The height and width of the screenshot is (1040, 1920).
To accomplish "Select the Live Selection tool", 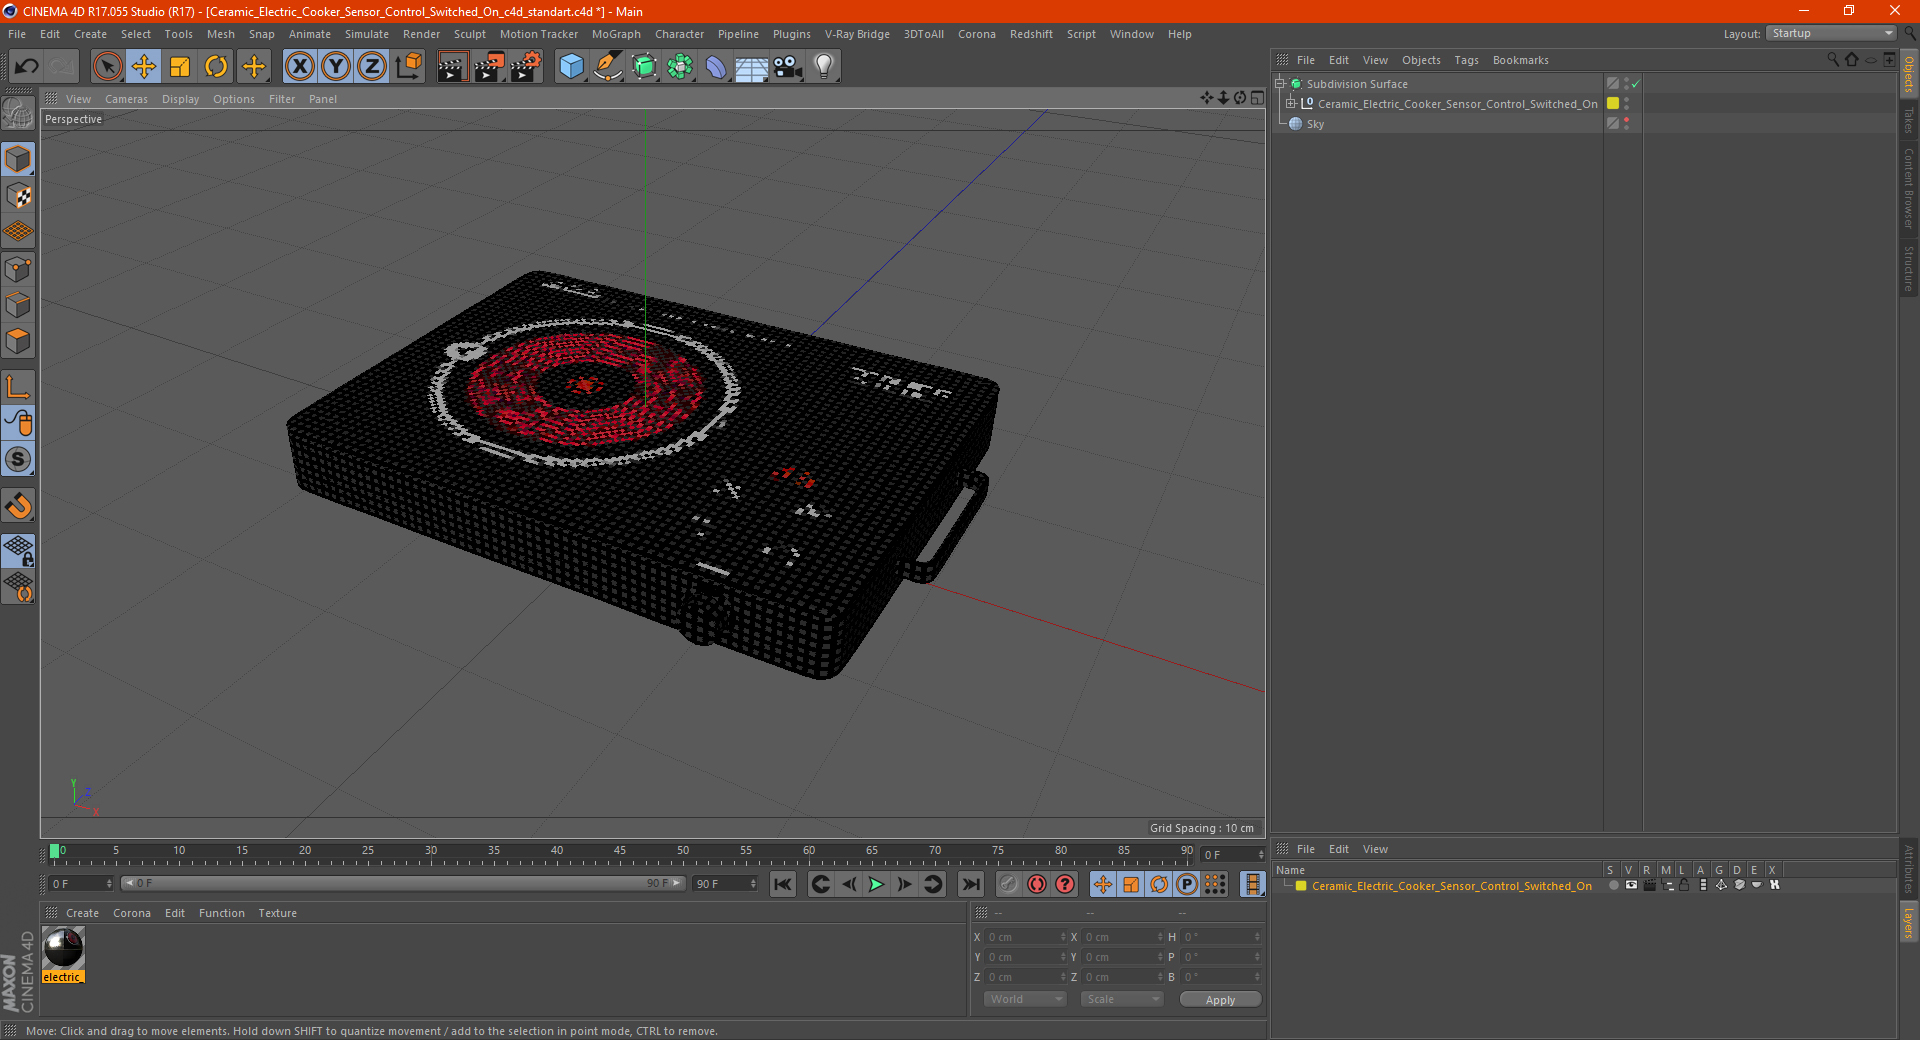I will pos(107,67).
